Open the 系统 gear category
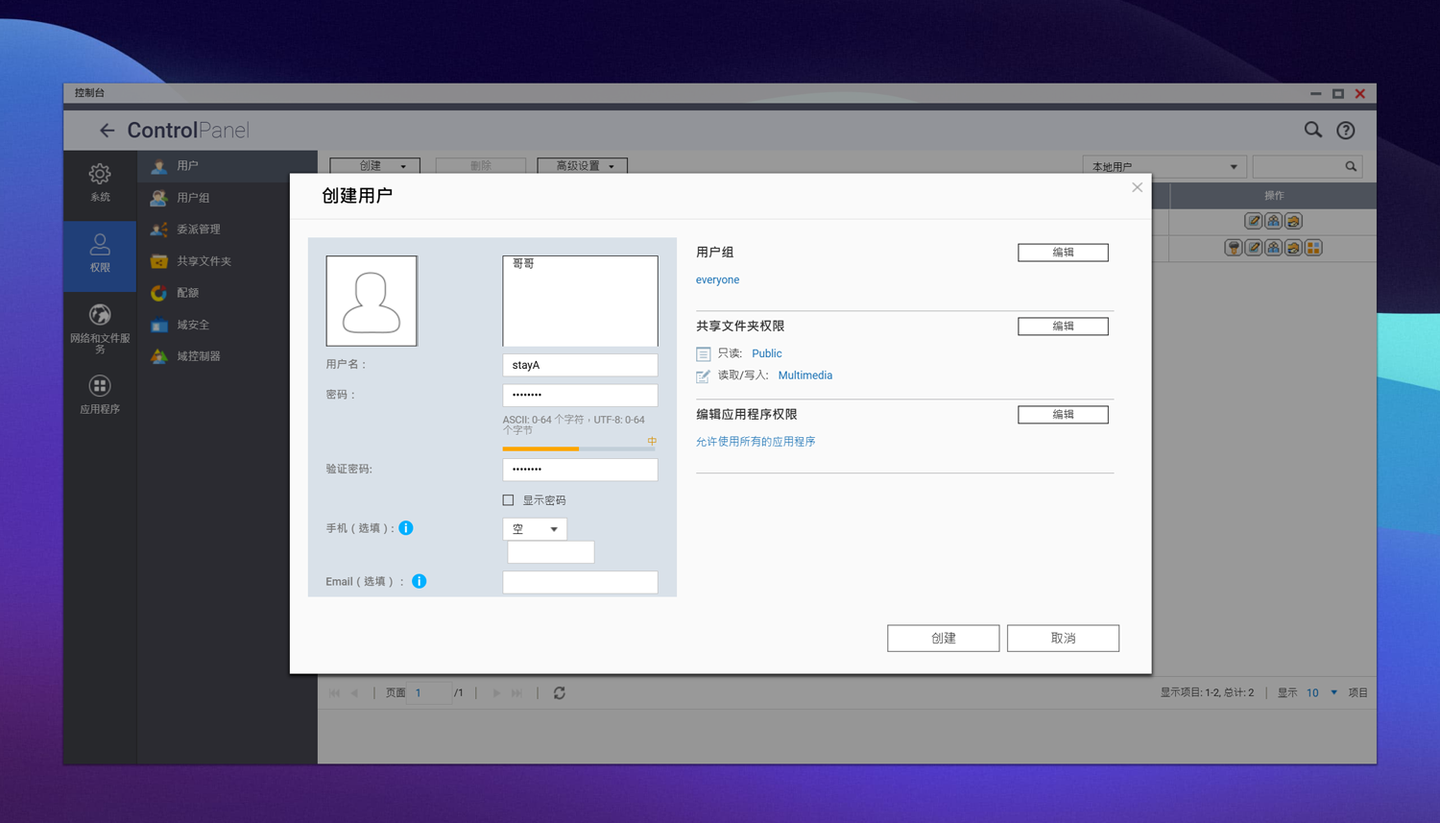The width and height of the screenshot is (1440, 823). pos(100,182)
